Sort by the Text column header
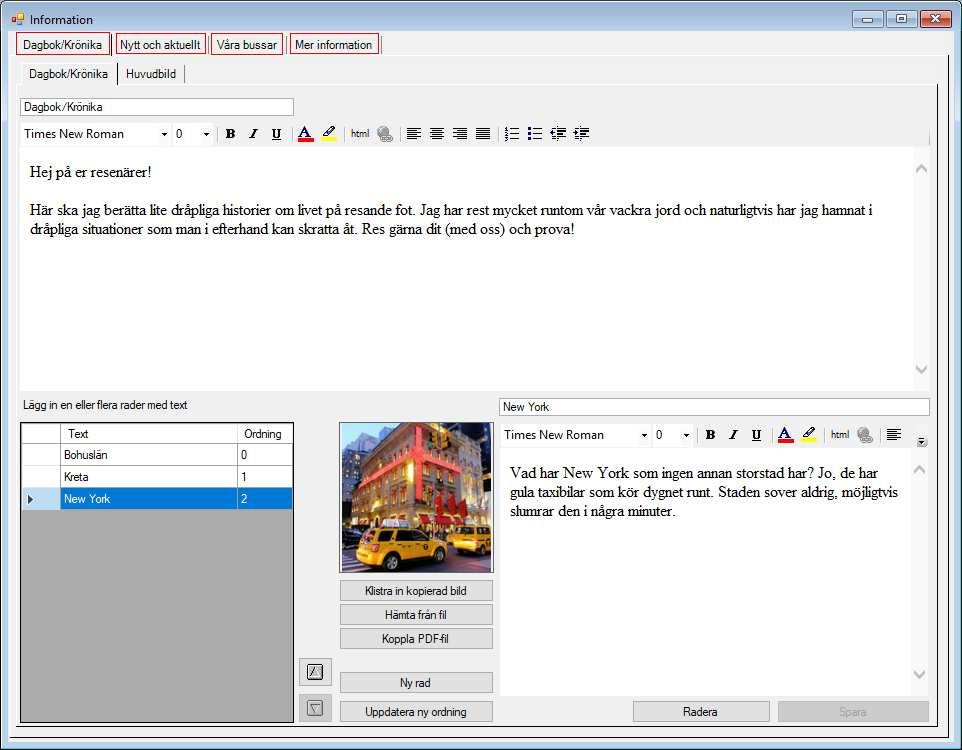The width and height of the screenshot is (962, 750). 148,433
